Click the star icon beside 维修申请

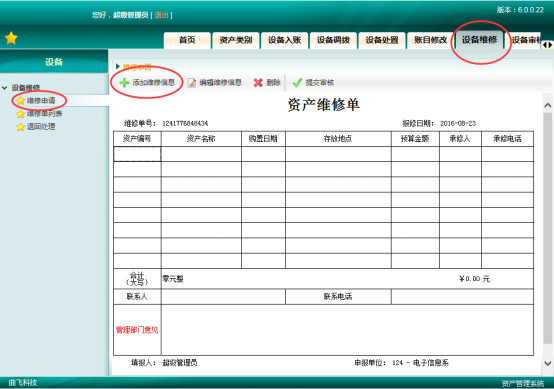tap(20, 101)
